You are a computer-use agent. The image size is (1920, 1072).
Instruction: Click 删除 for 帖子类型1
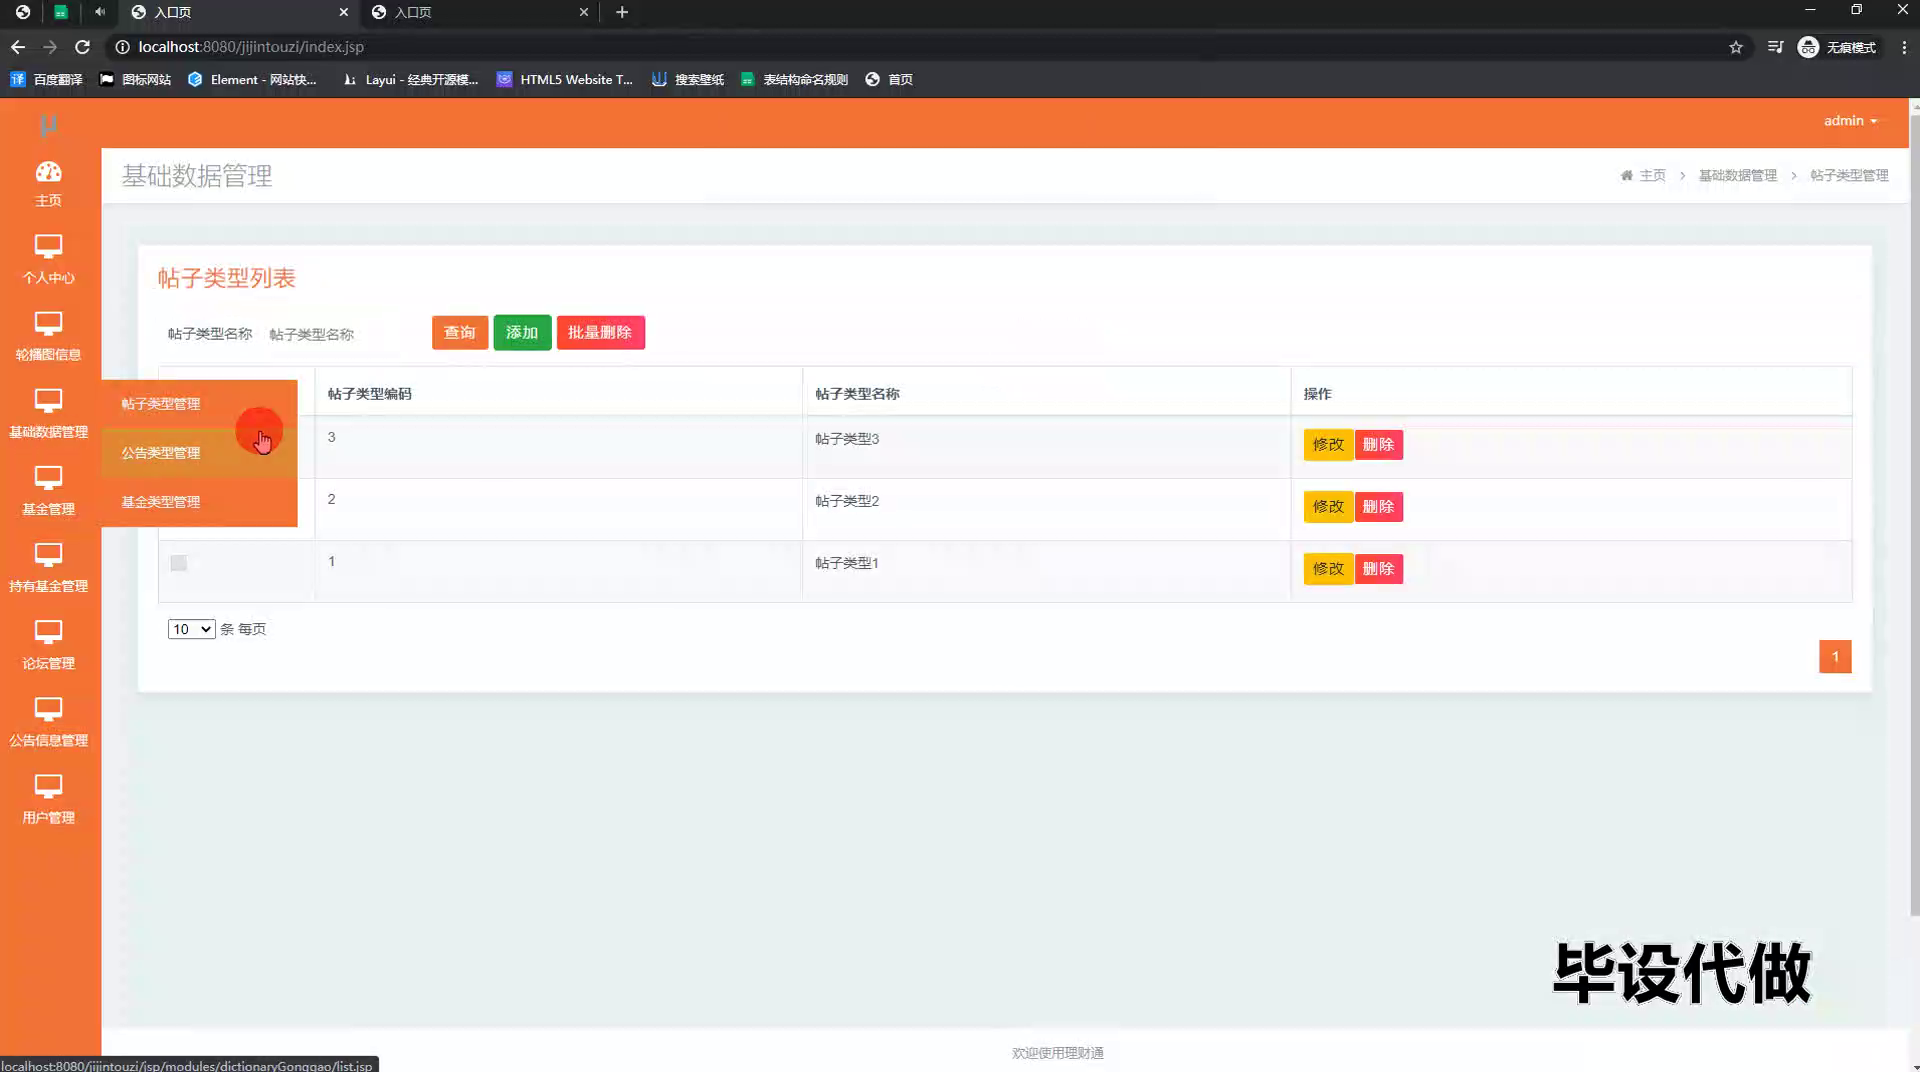pos(1378,569)
